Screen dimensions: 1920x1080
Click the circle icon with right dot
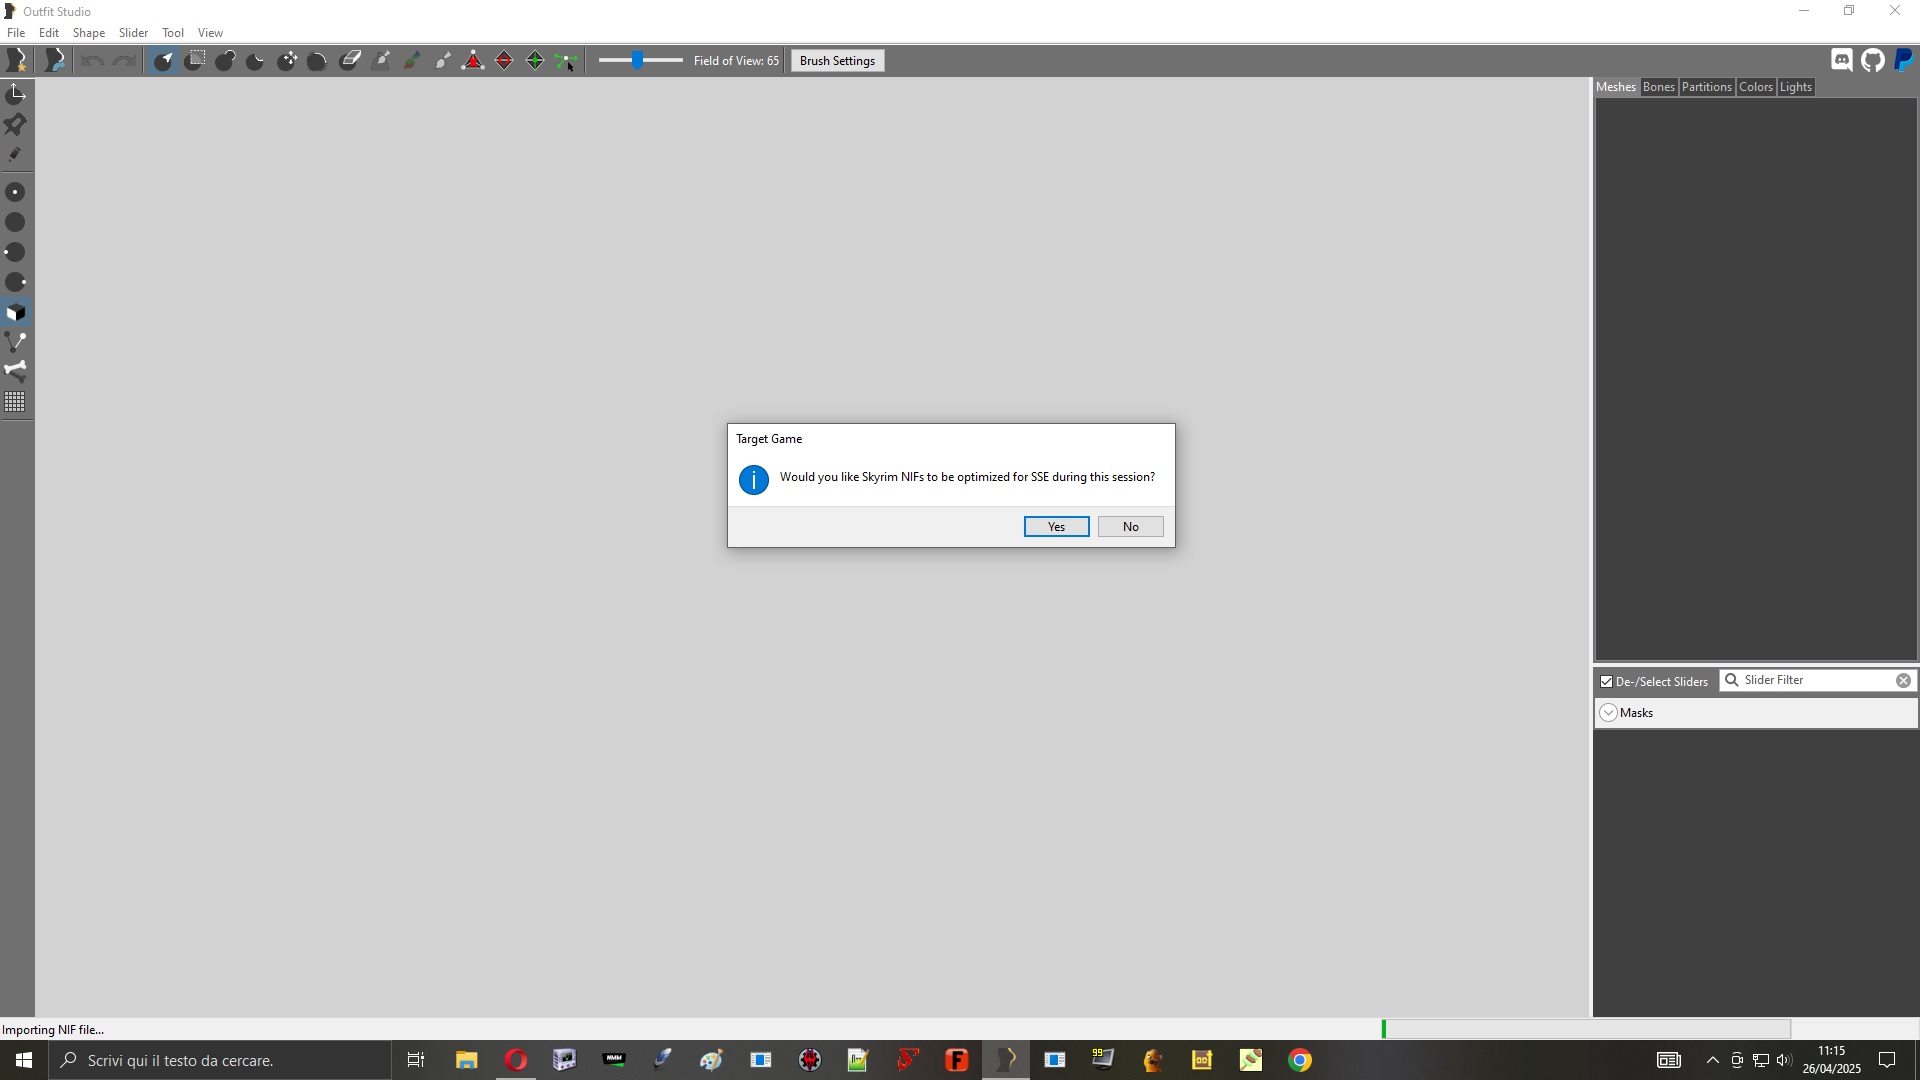16,283
